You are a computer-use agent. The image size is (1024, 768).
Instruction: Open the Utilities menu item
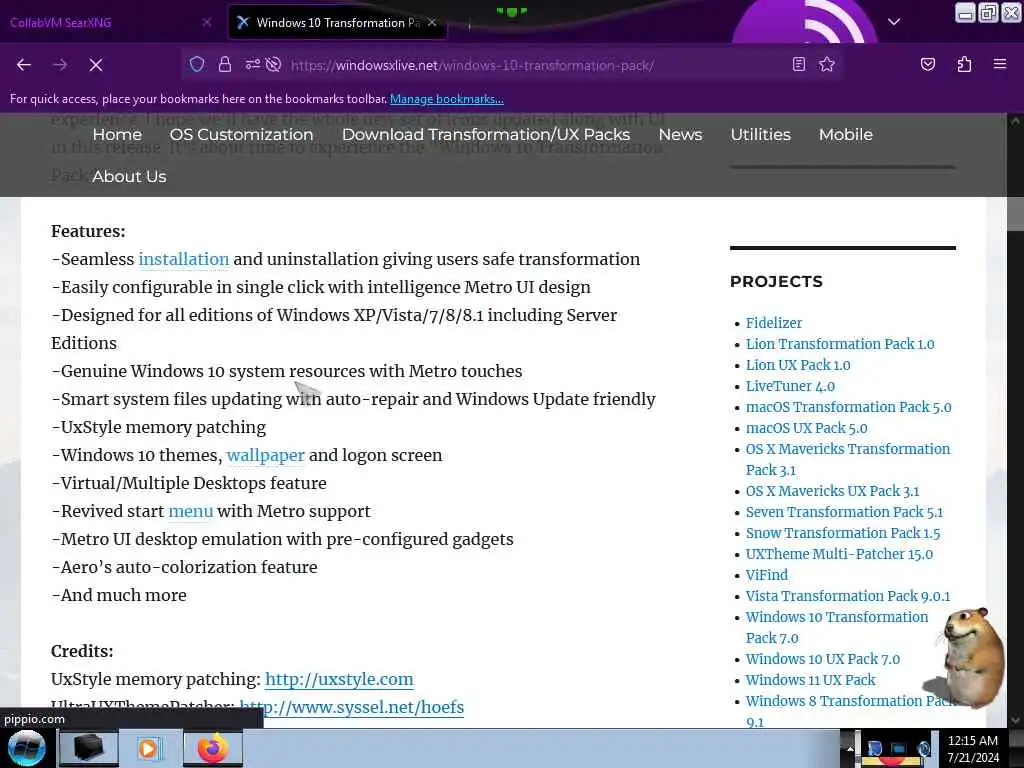coord(760,135)
